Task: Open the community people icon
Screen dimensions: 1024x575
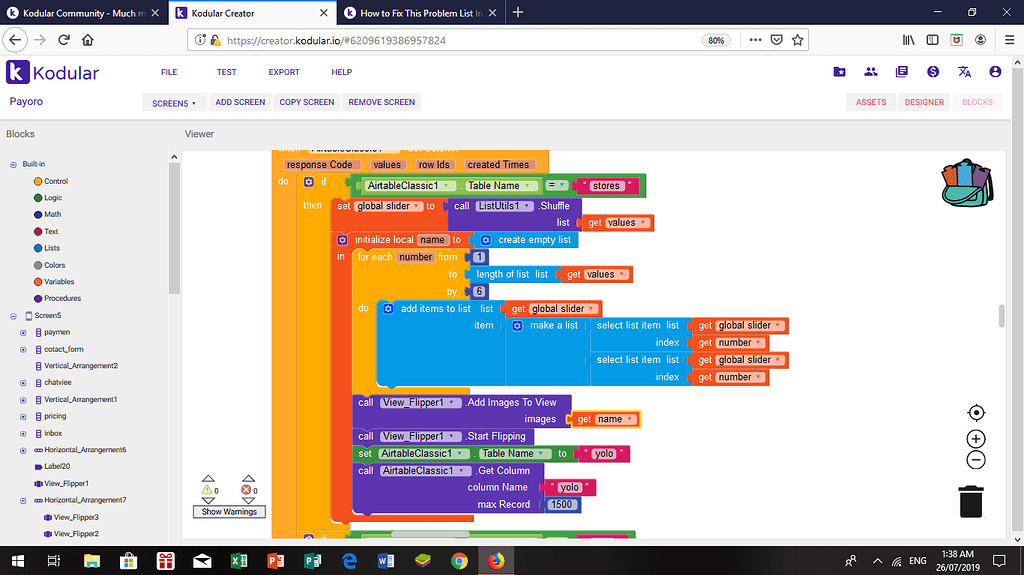Action: coord(871,72)
